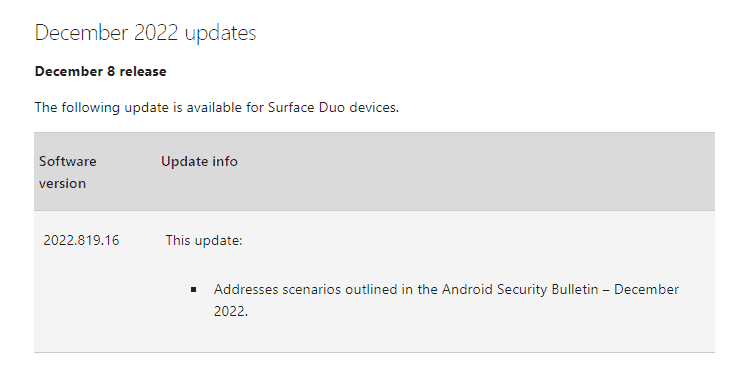Click the square bullet marker icon
Screen dimensions: 742x369
click(x=194, y=290)
